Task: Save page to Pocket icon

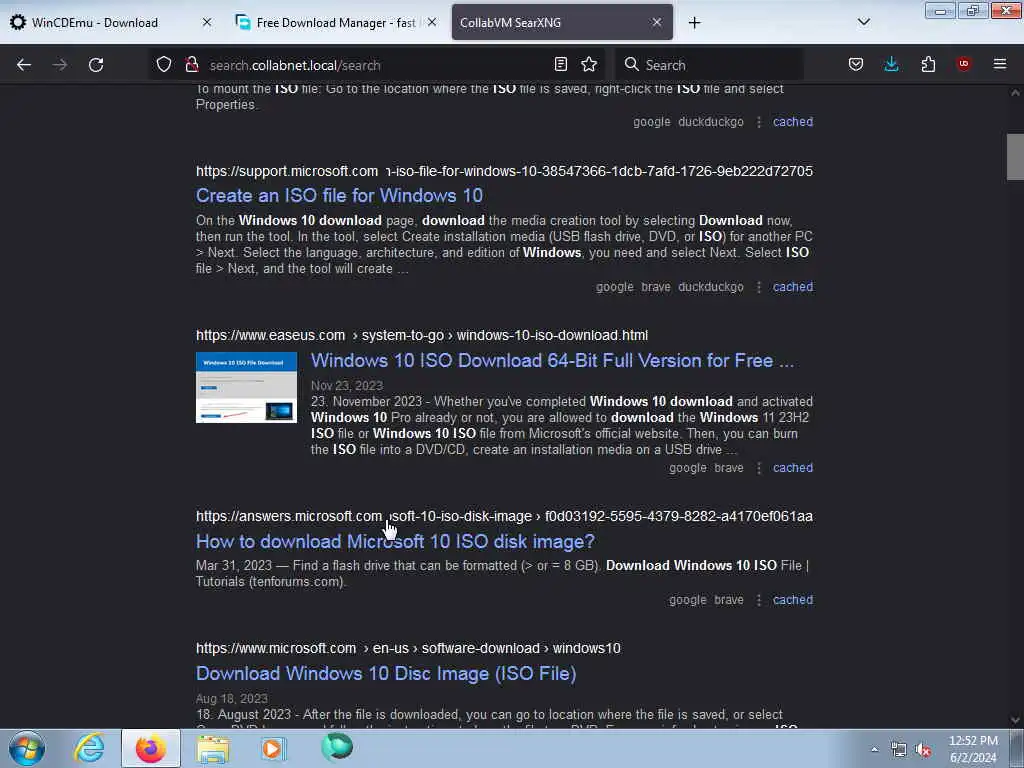Action: point(856,64)
